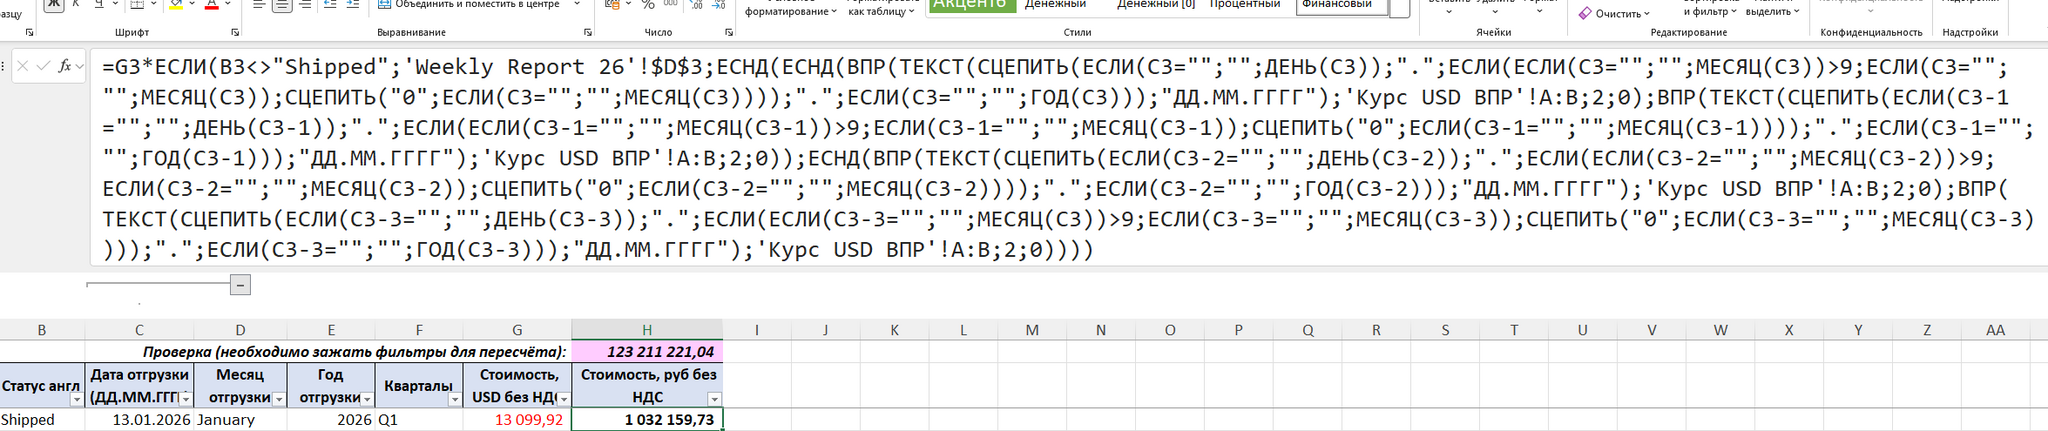Image resolution: width=2048 pixels, height=431 pixels.
Task: Select cell containing Q1
Action: (419, 420)
